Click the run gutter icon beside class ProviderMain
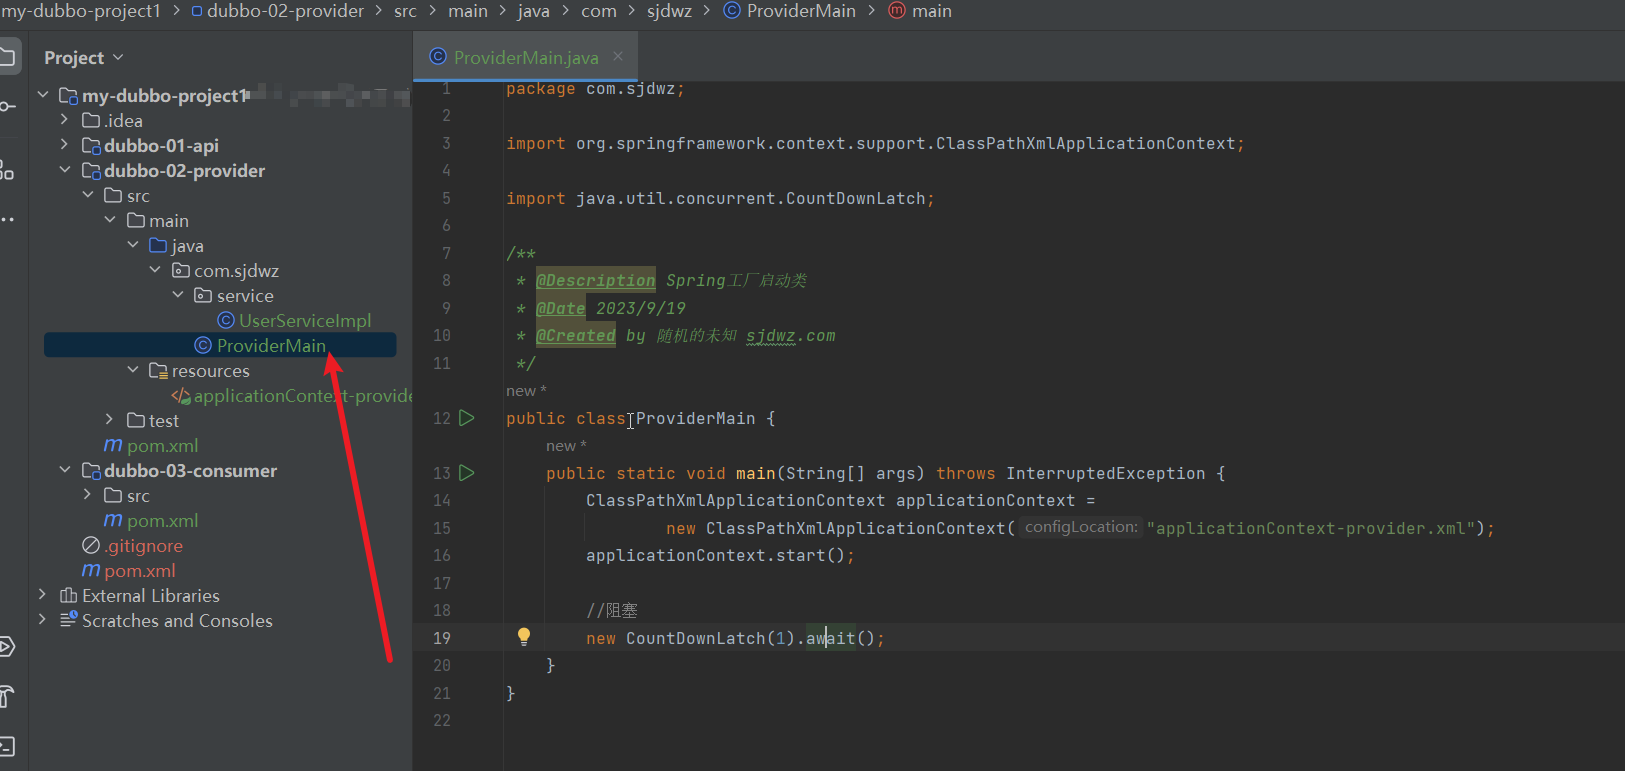This screenshot has height=771, width=1625. (x=467, y=418)
